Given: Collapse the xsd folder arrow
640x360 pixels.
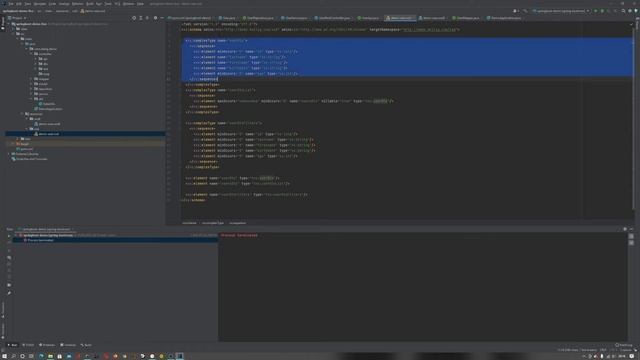Looking at the screenshot, I should (27, 129).
